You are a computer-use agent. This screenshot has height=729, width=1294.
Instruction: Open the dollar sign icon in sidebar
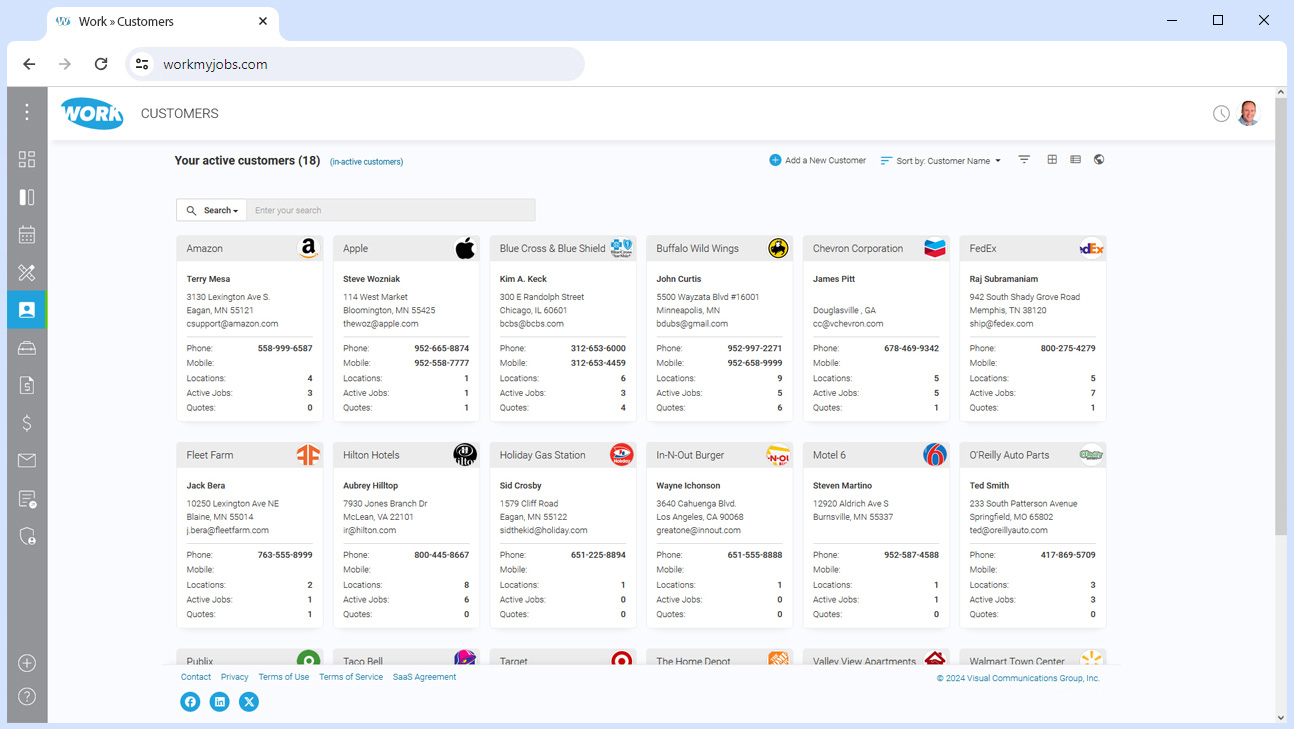click(x=27, y=423)
